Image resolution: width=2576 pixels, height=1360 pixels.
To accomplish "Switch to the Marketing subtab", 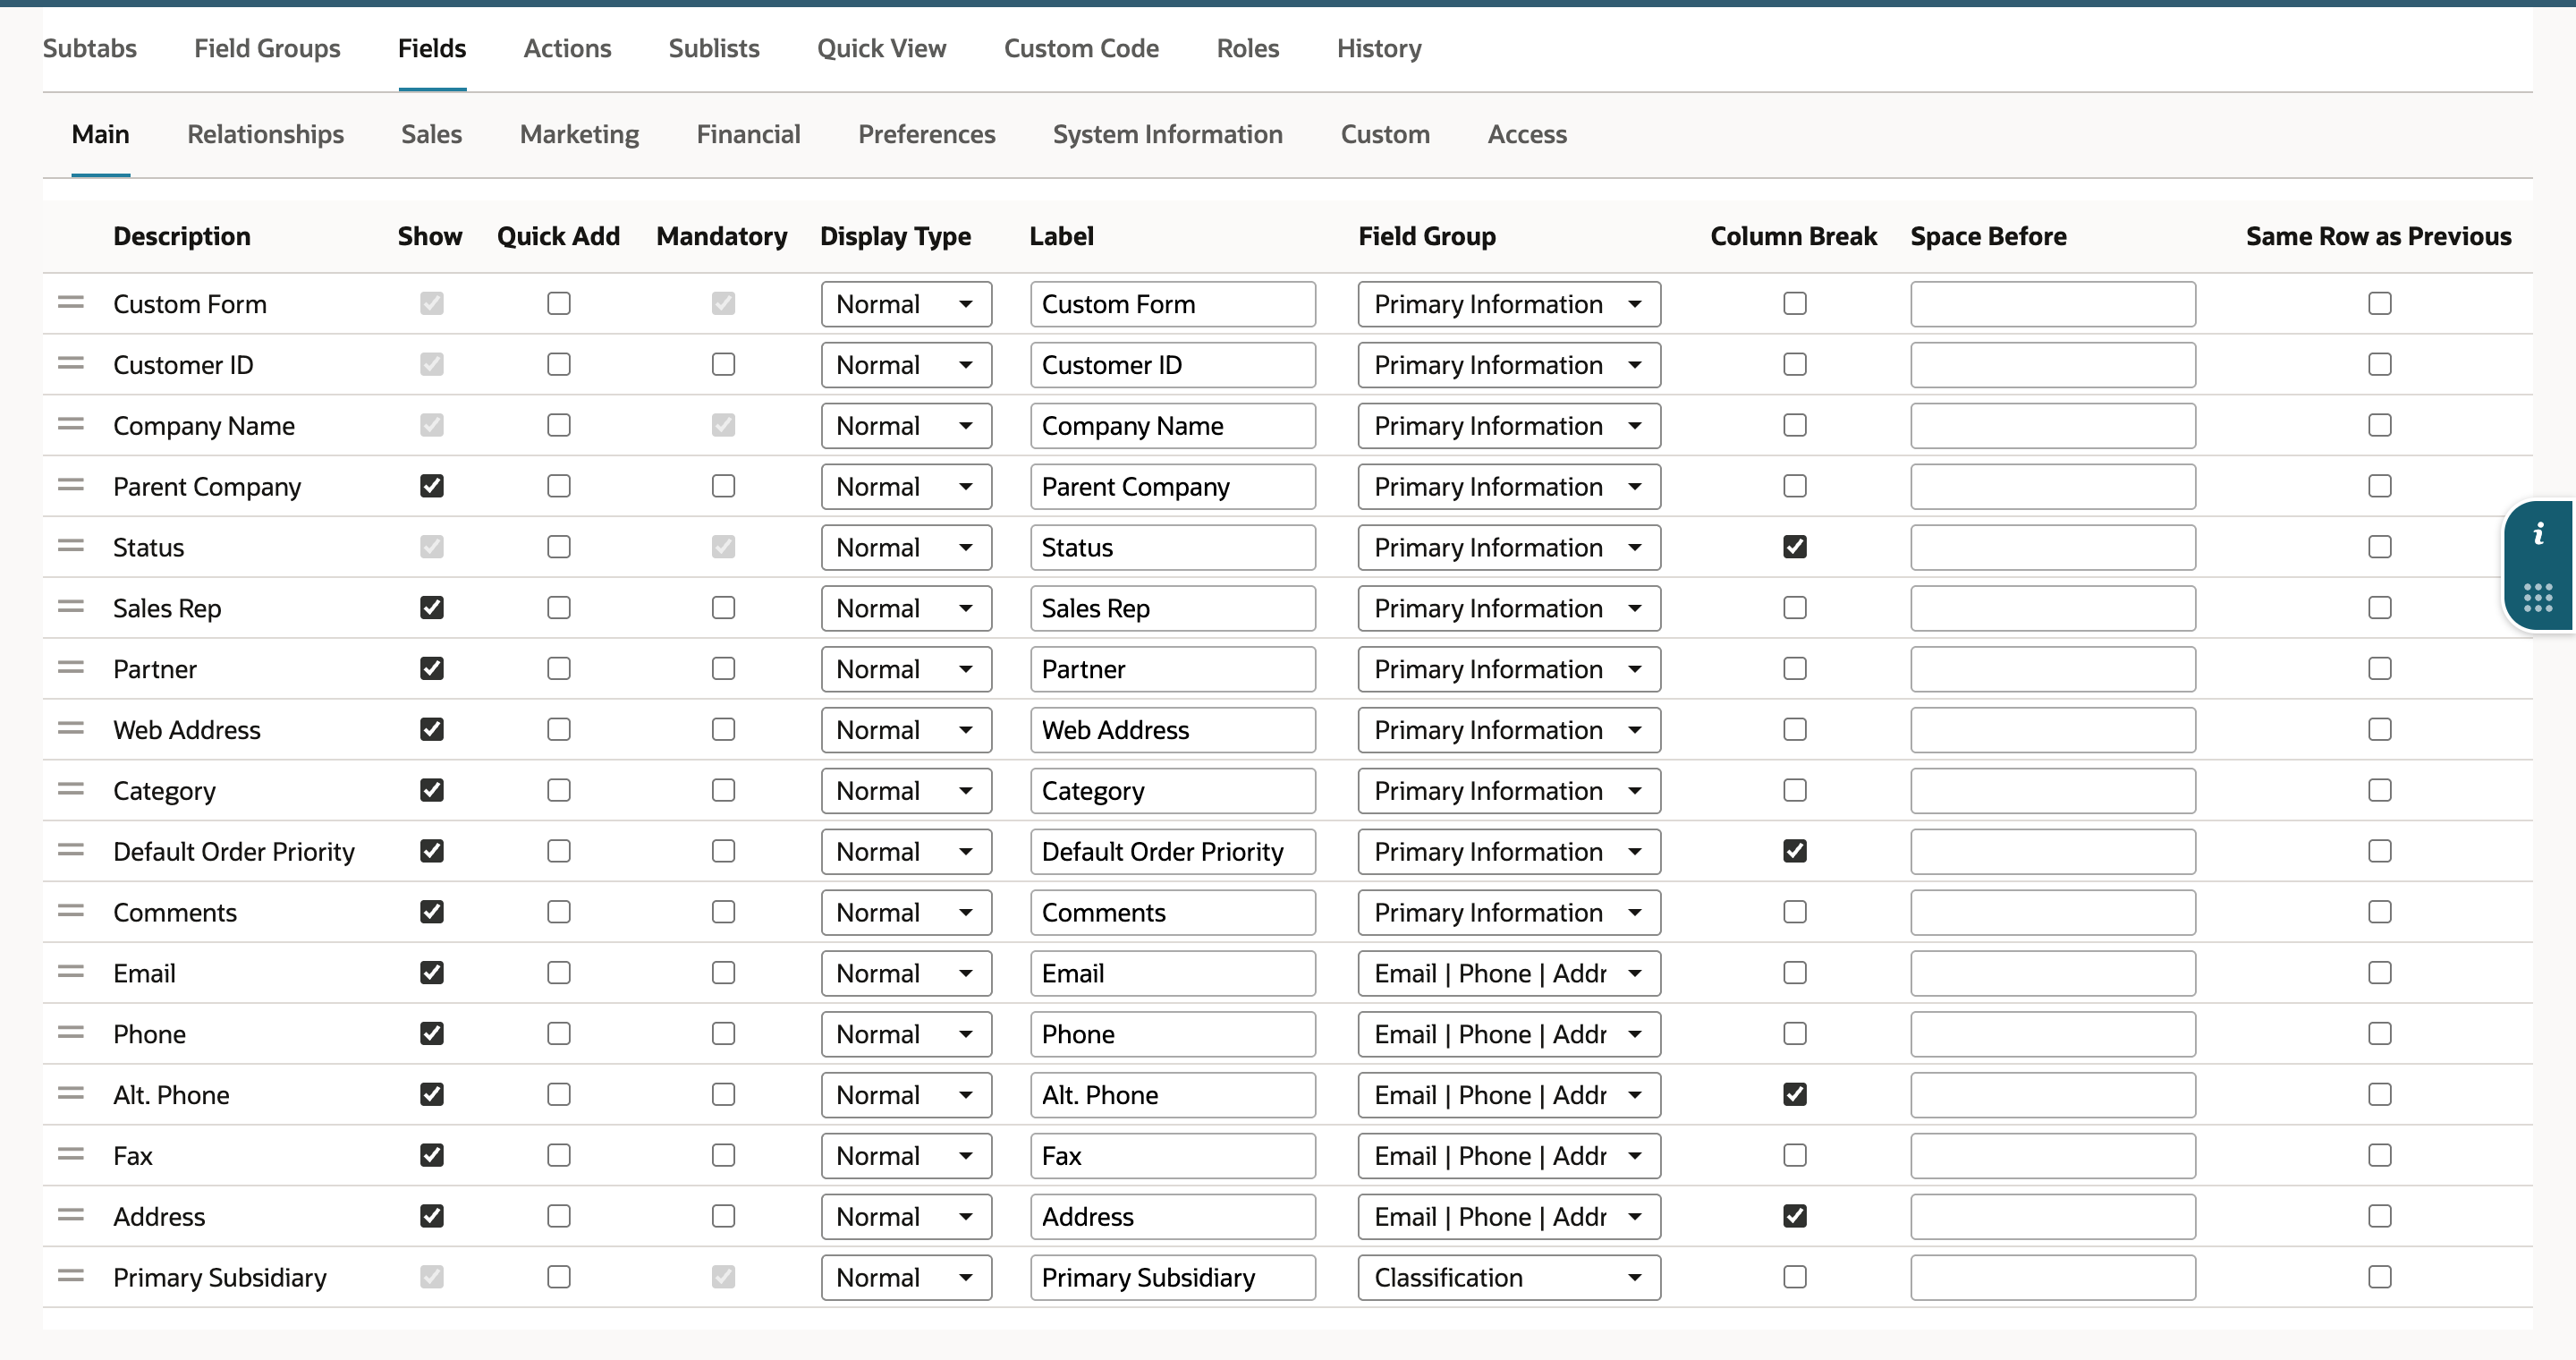I will click(579, 134).
